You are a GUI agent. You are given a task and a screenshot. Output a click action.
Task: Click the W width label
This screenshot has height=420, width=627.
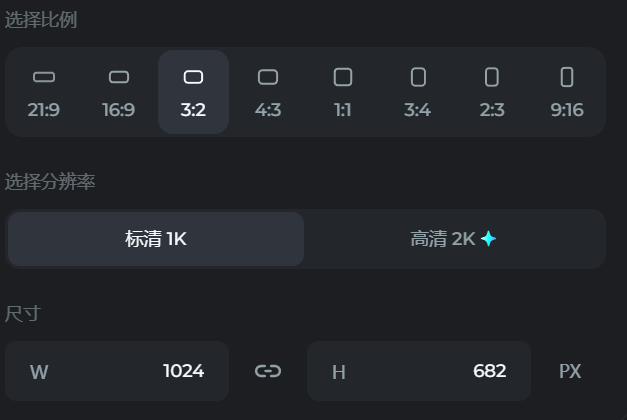pyautogui.click(x=39, y=372)
